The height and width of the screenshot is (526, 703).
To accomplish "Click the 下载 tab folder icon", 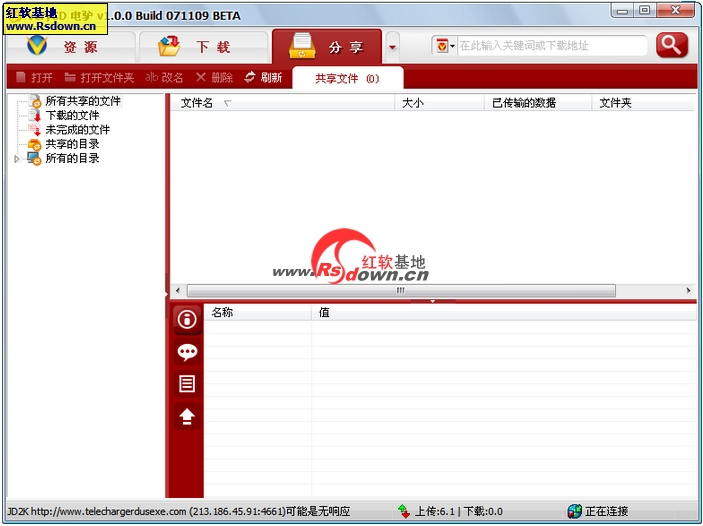I will tap(169, 46).
